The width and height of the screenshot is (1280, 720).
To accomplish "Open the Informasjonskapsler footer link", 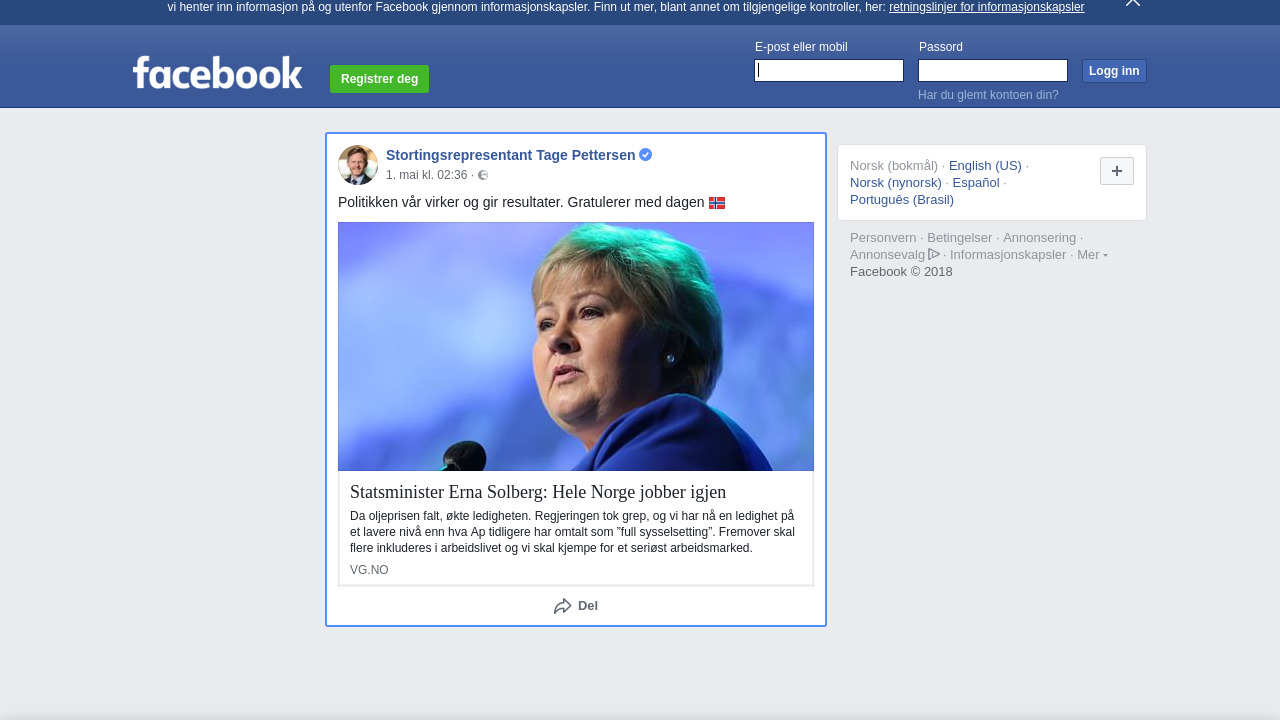I will (1008, 255).
